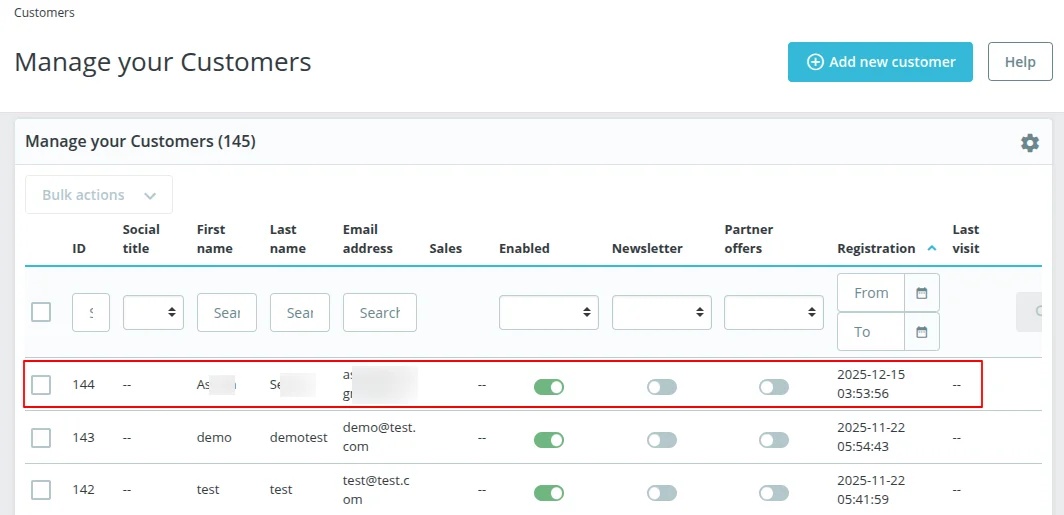Sort by the Email address column header
This screenshot has height=515, width=1064.
coord(367,239)
